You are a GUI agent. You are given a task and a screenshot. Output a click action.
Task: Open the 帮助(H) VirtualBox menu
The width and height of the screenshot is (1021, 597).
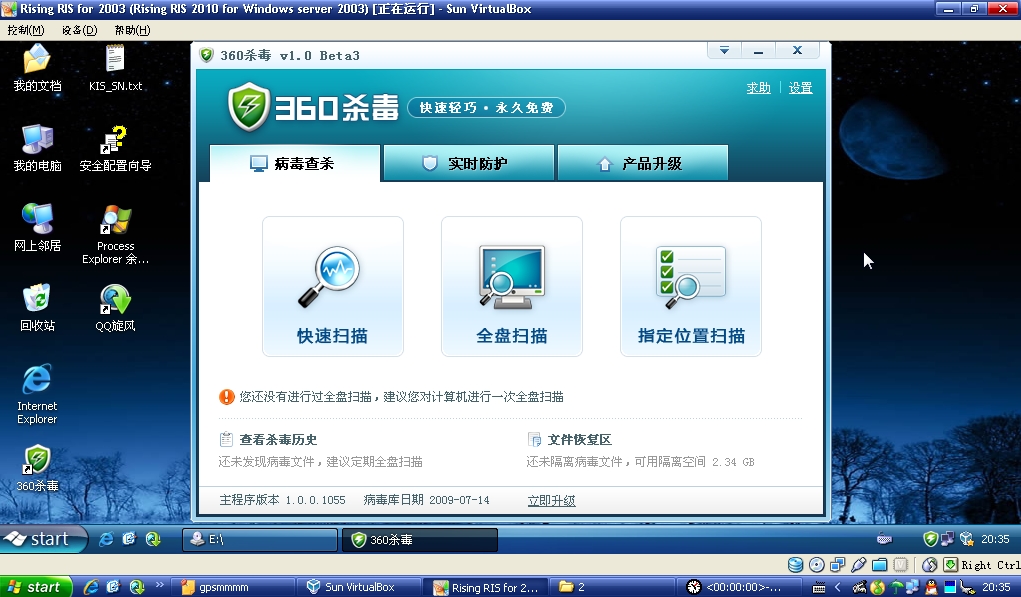[132, 30]
